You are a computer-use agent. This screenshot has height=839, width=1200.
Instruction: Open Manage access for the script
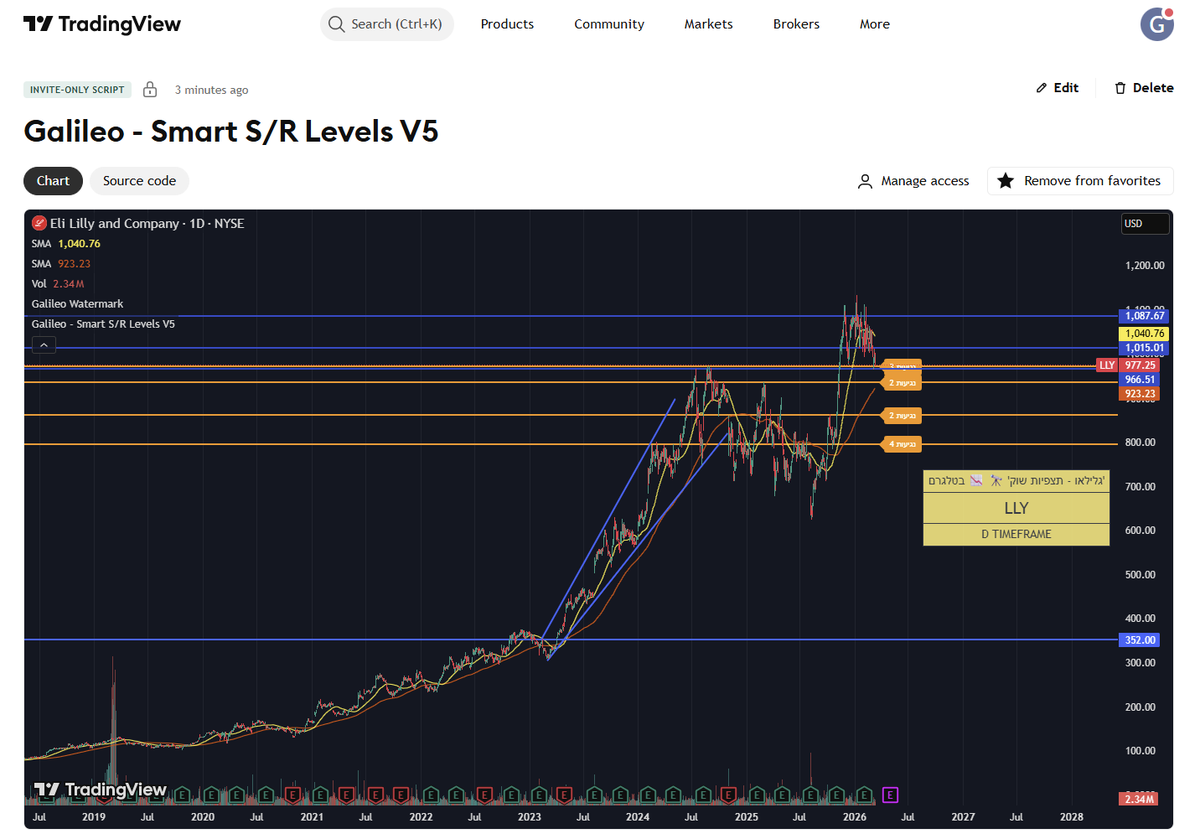914,181
